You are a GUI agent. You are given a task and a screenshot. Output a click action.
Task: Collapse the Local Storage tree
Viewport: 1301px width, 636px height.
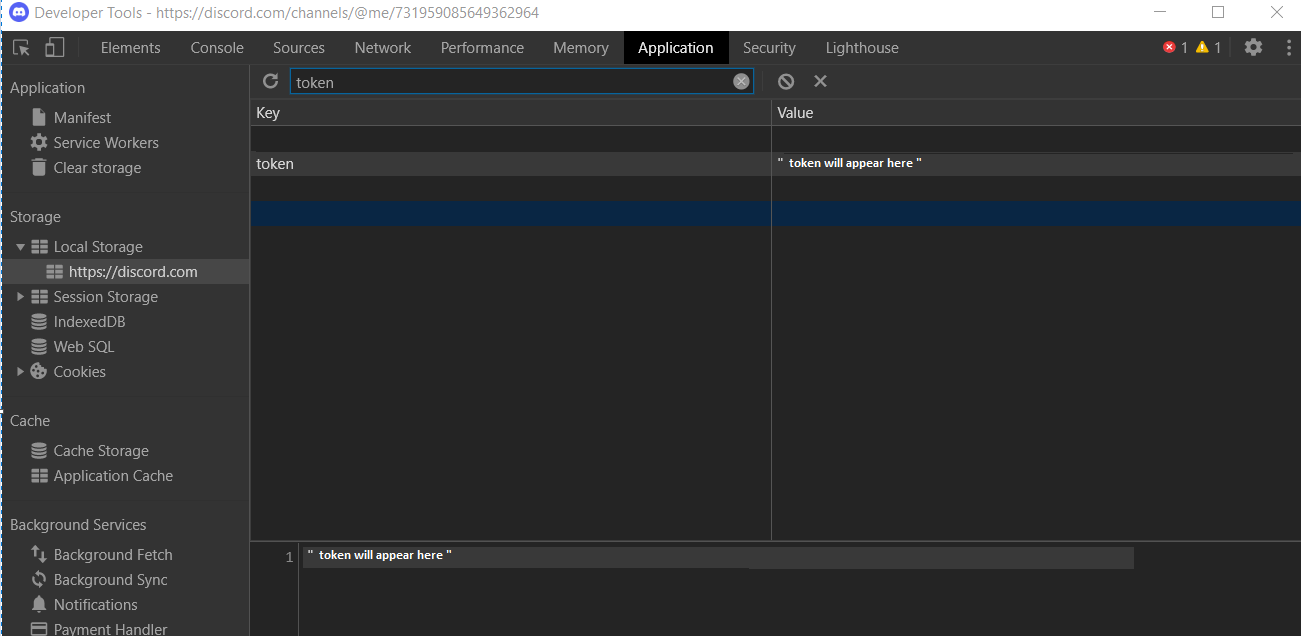pyautogui.click(x=20, y=246)
